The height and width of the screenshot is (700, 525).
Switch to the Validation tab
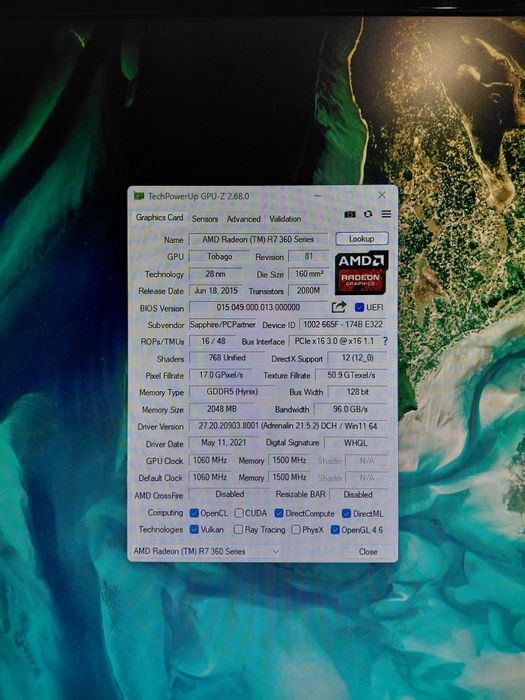pos(285,219)
